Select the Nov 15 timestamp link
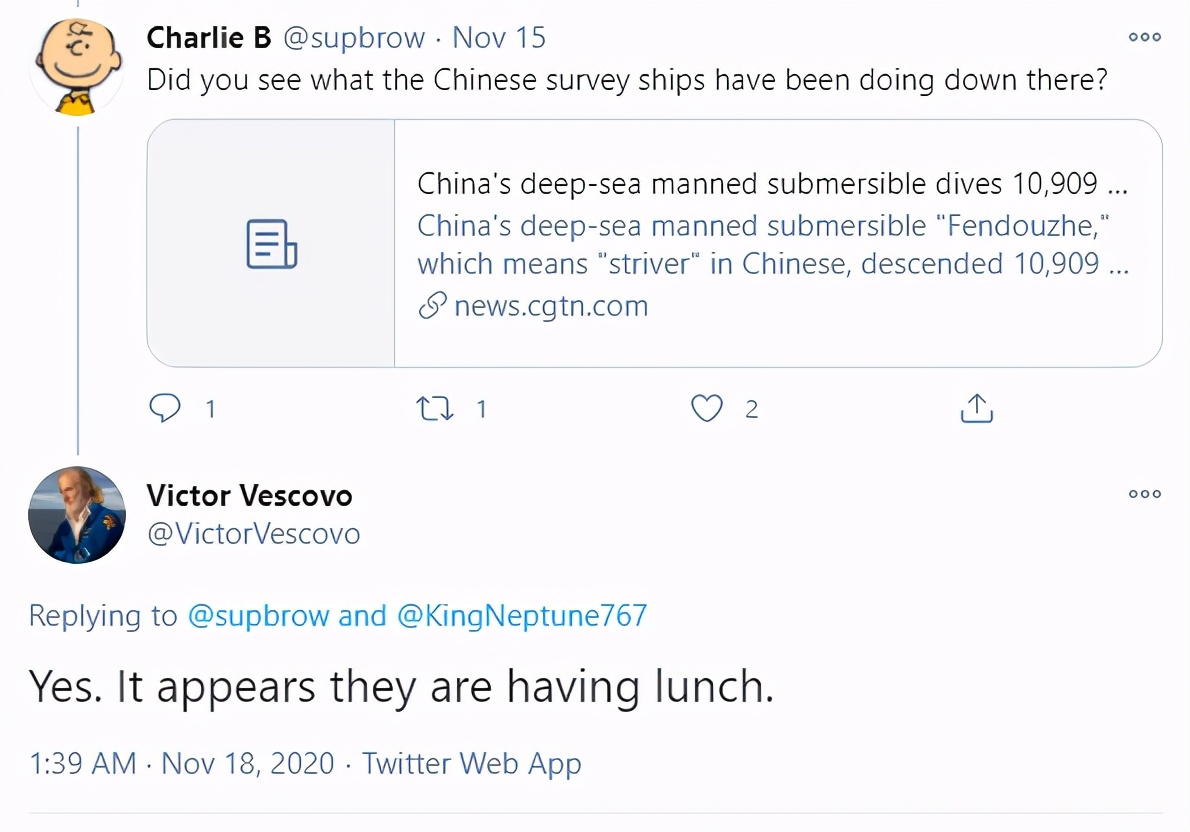 pyautogui.click(x=498, y=37)
